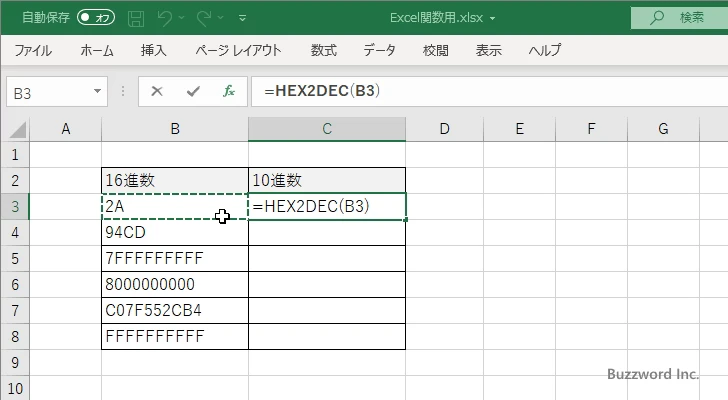
Task: Click the Select All corner triangle
Action: pos(18,129)
